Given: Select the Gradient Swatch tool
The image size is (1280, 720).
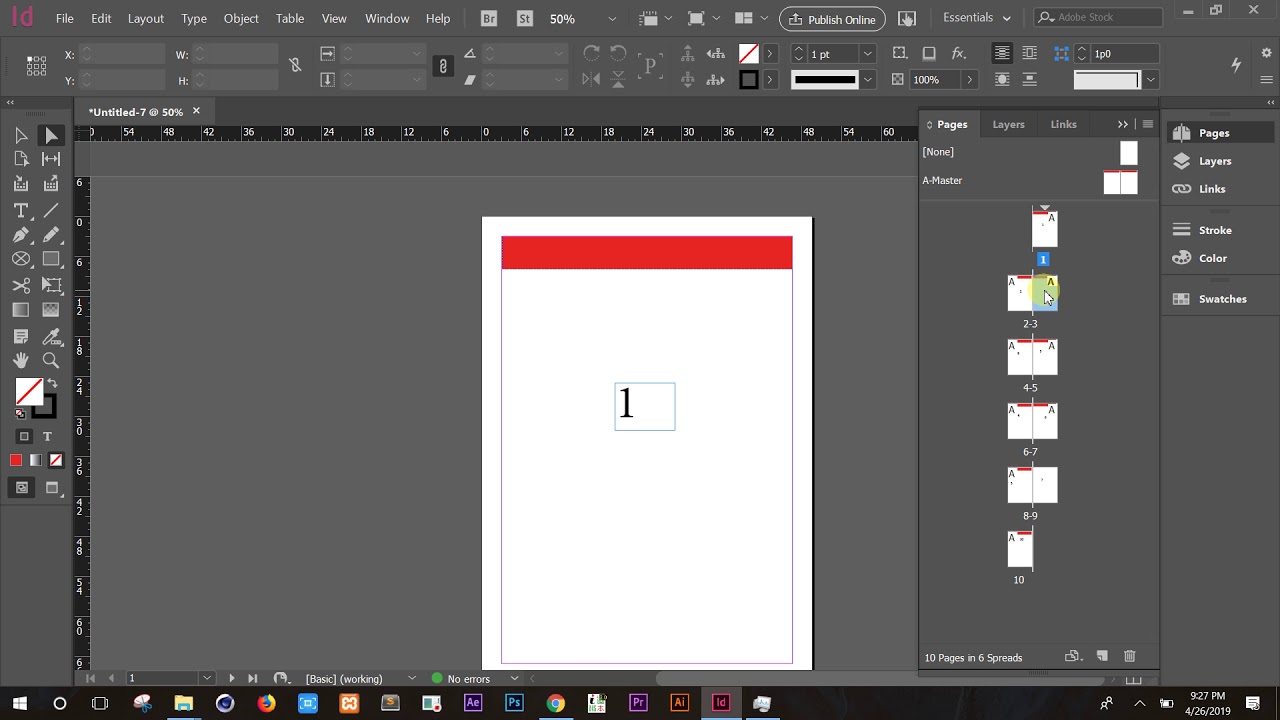Looking at the screenshot, I should point(21,310).
